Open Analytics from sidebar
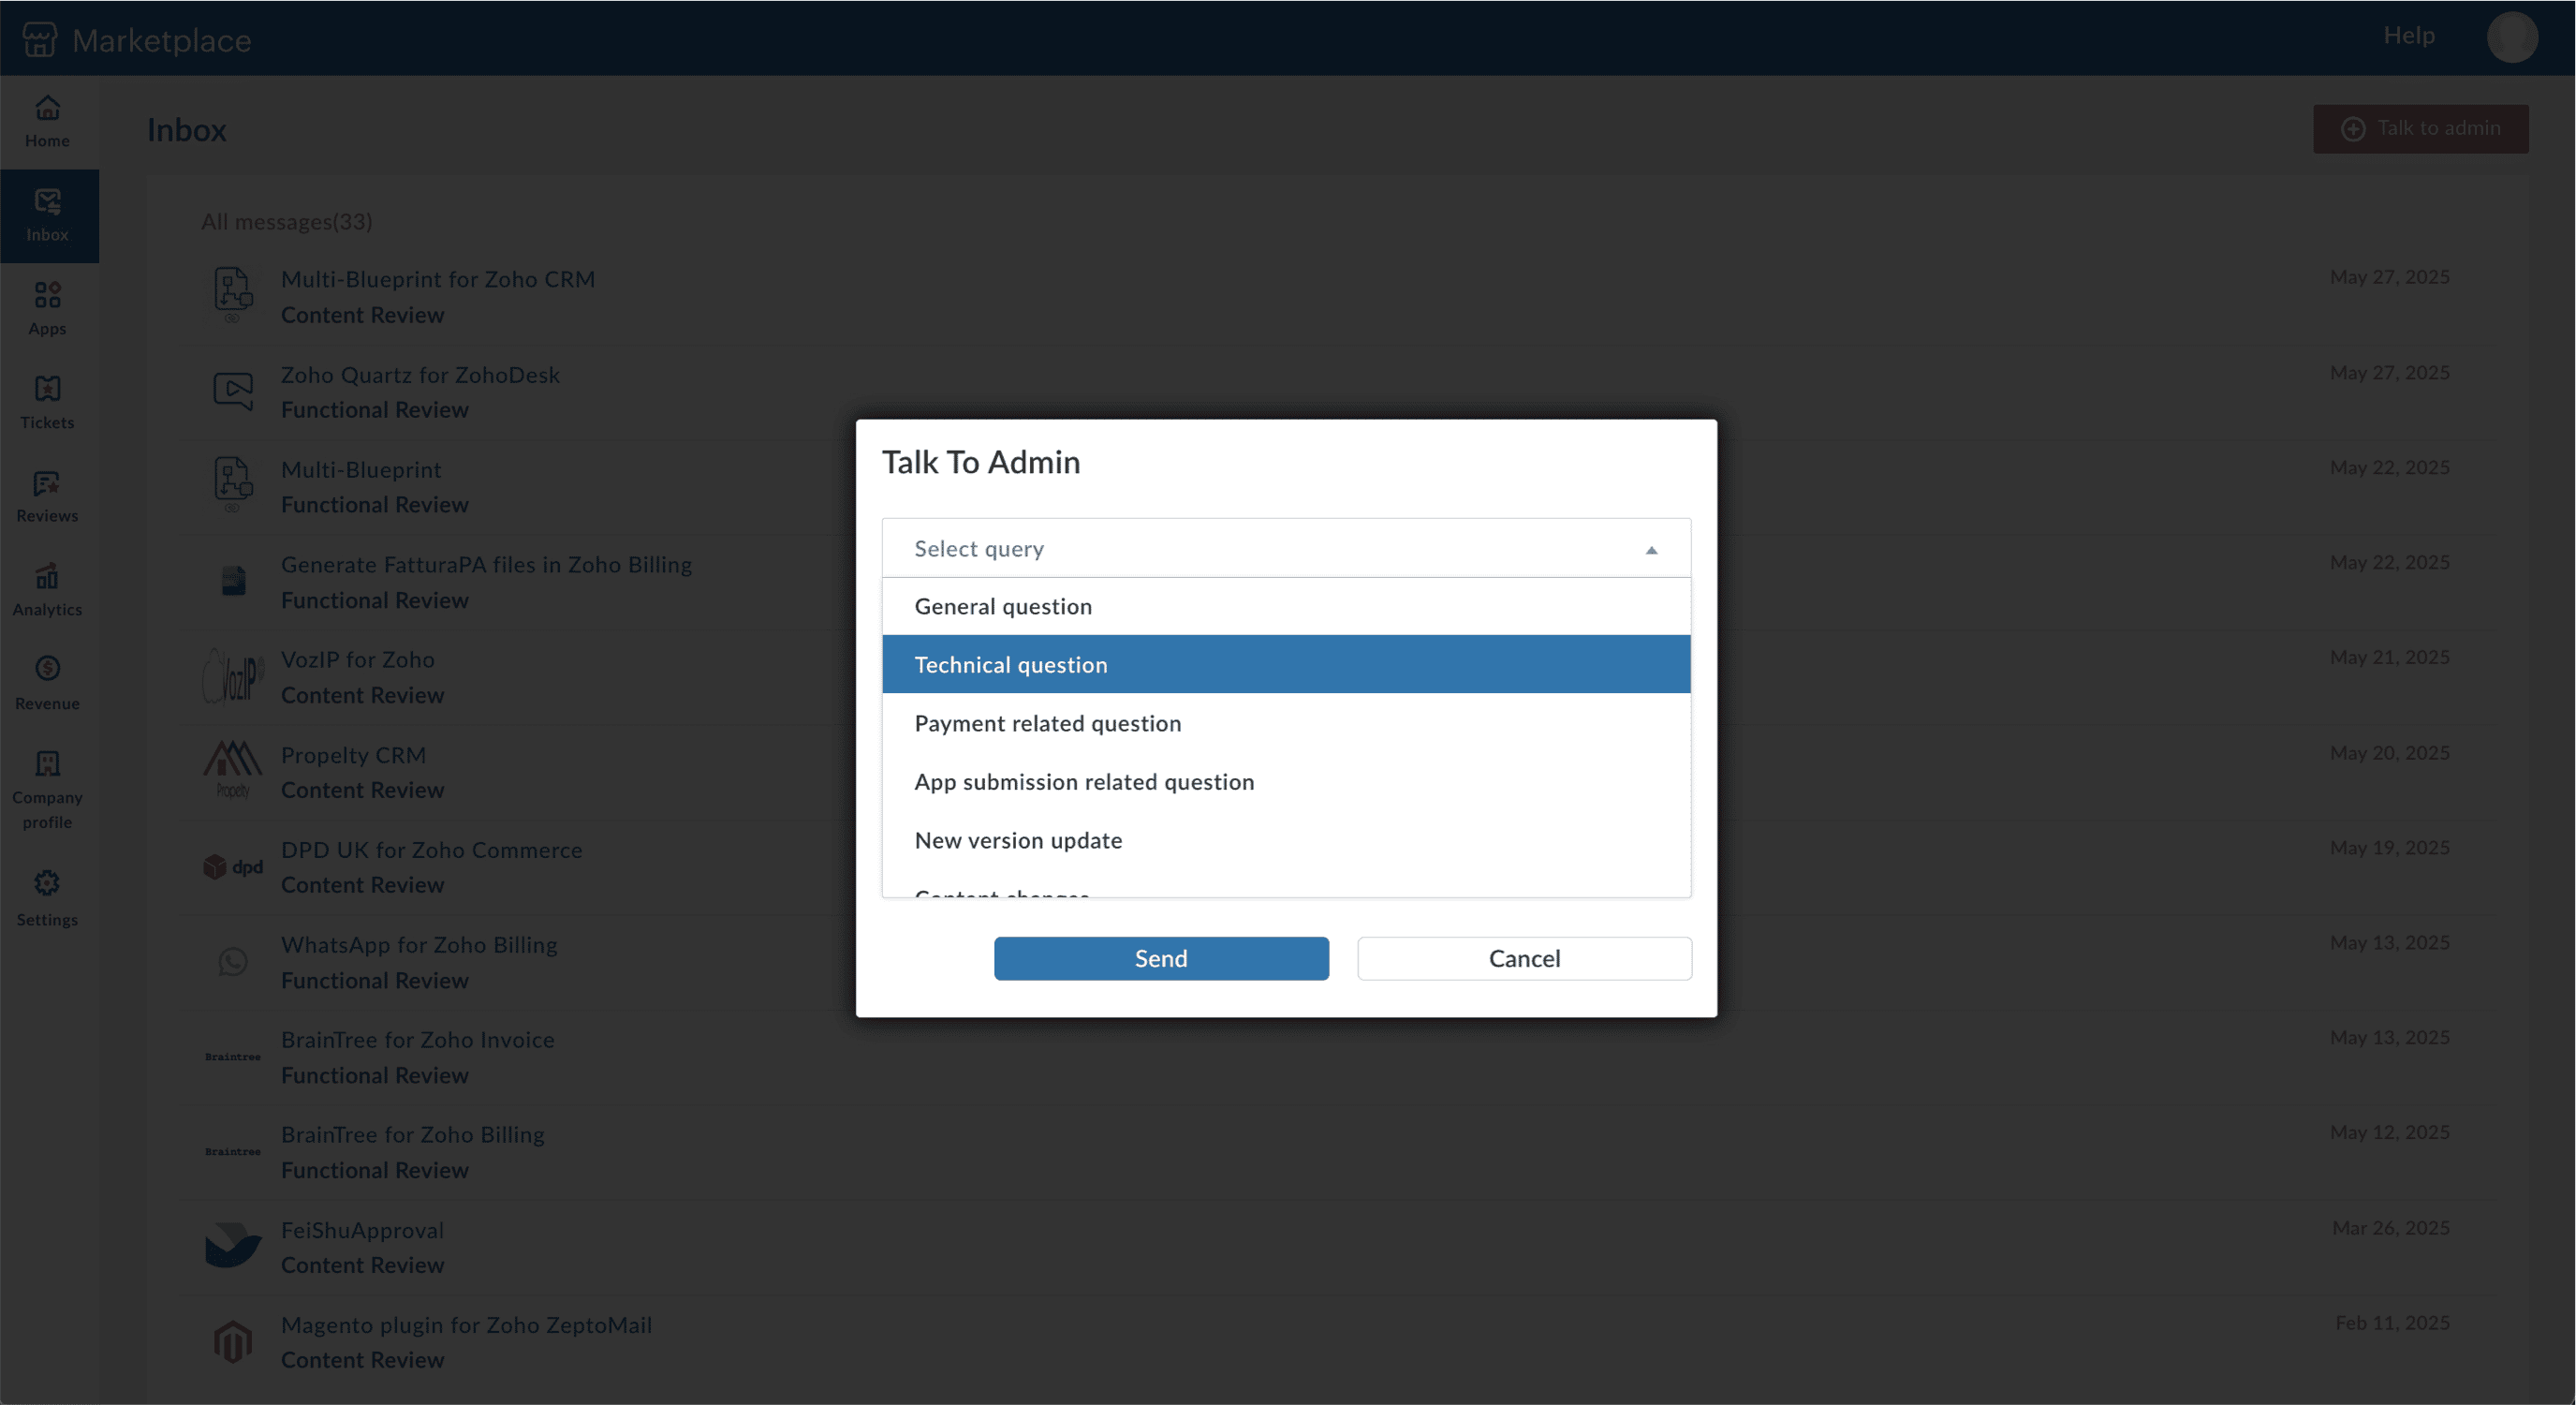This screenshot has width=2576, height=1405. click(47, 590)
